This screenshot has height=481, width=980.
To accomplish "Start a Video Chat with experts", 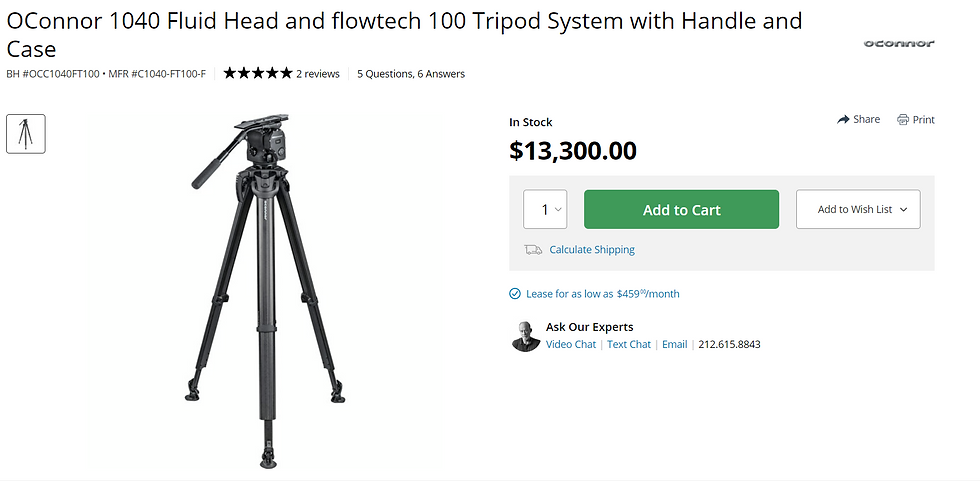I will coord(571,345).
